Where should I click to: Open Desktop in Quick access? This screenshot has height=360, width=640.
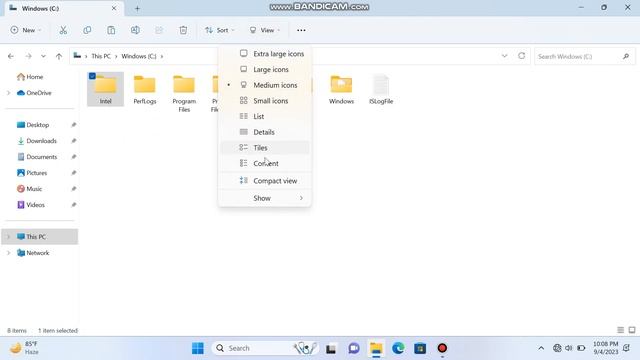click(33, 125)
